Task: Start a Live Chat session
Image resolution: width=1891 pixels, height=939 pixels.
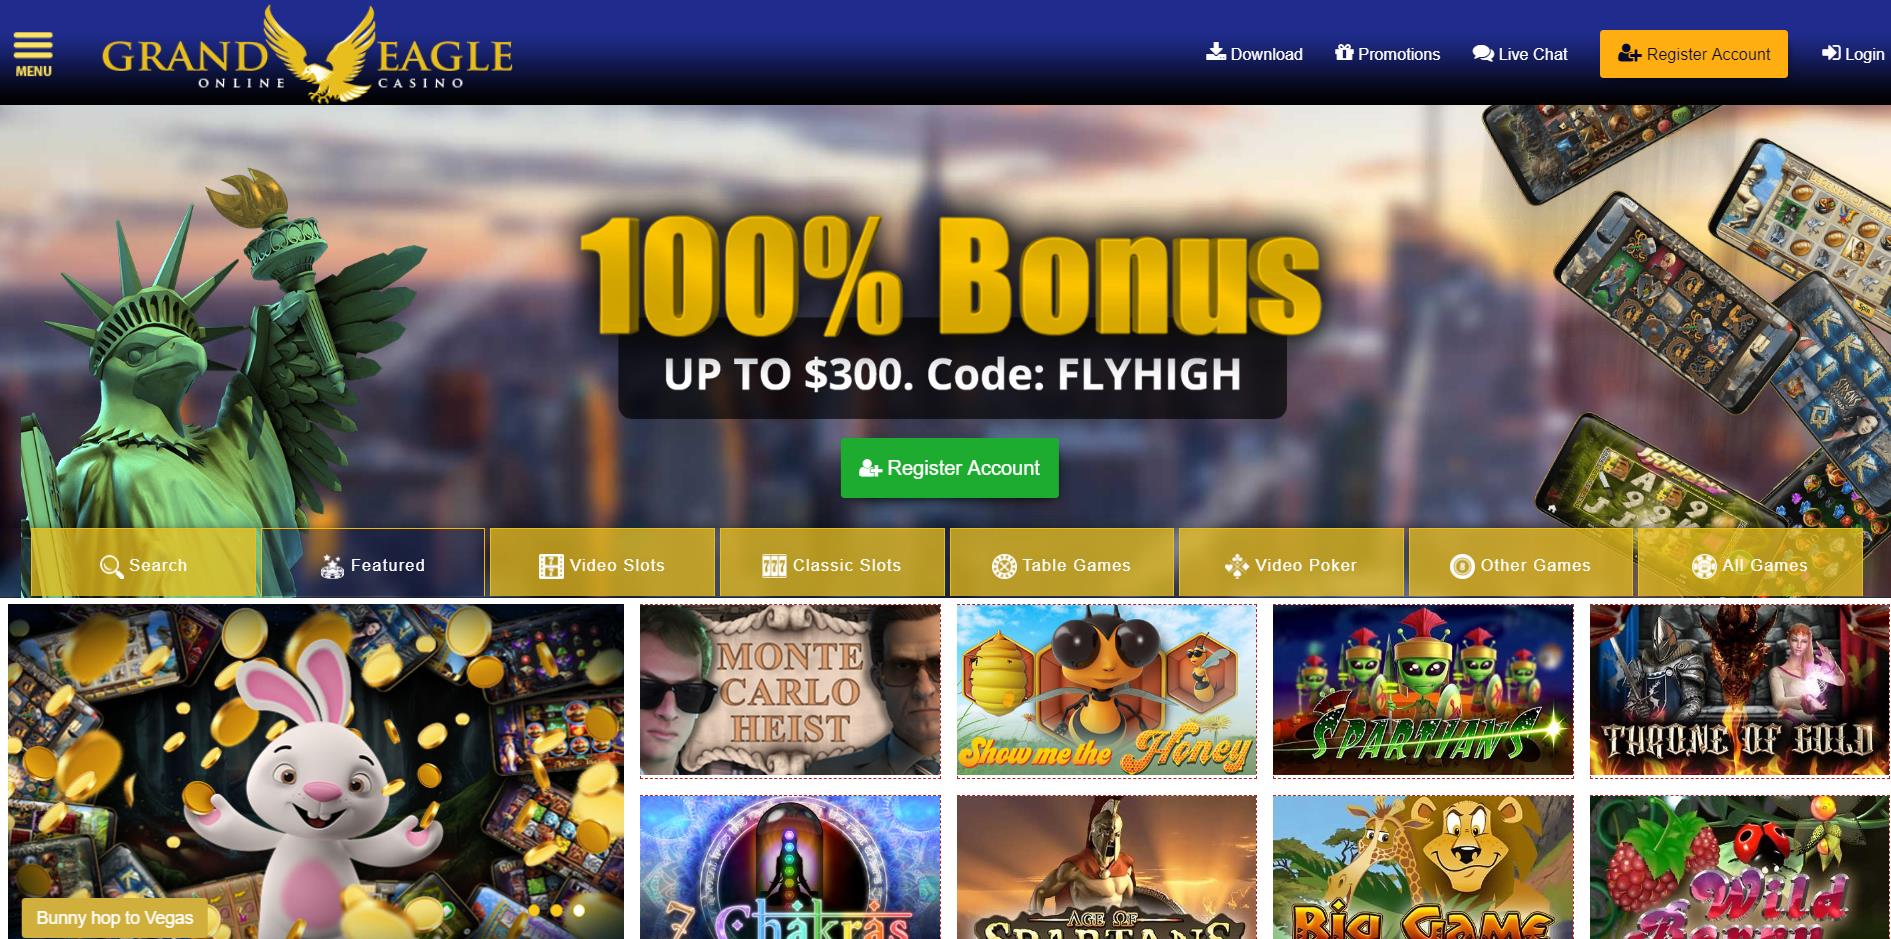Action: 1520,54
